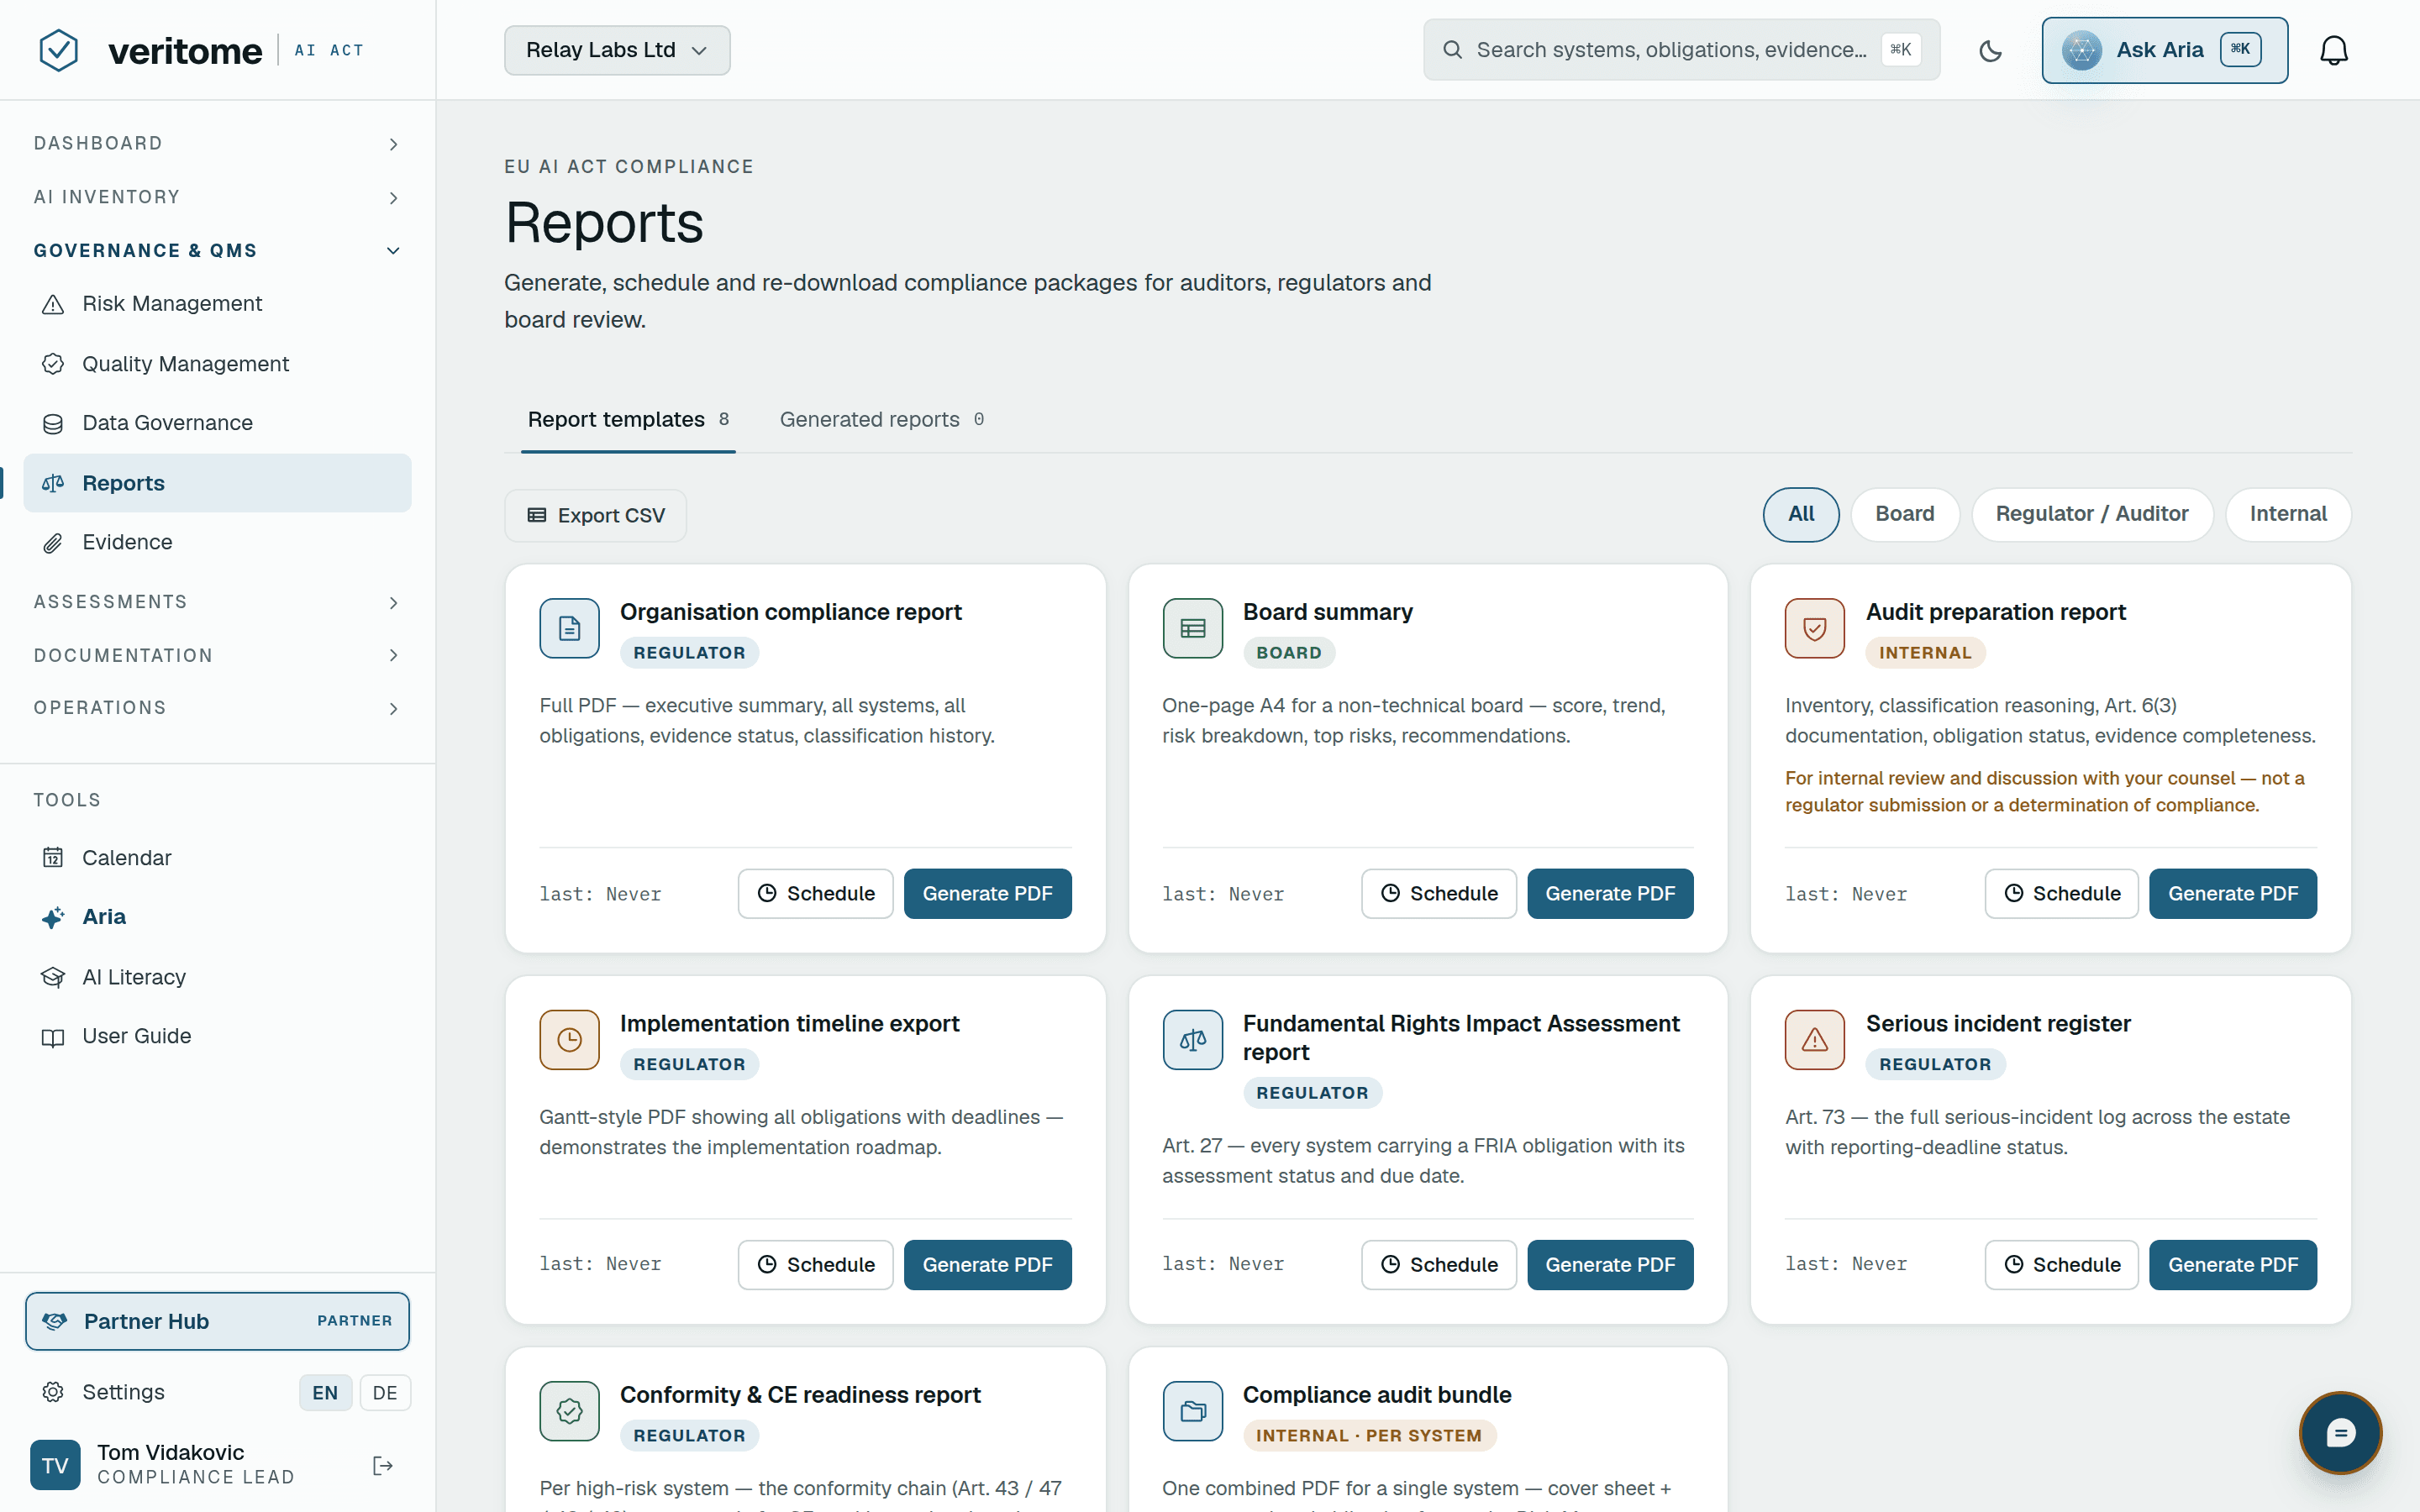Screen dimensions: 2420x1512
Task: Generate PDF for Audit preparation report
Action: tap(2232, 893)
